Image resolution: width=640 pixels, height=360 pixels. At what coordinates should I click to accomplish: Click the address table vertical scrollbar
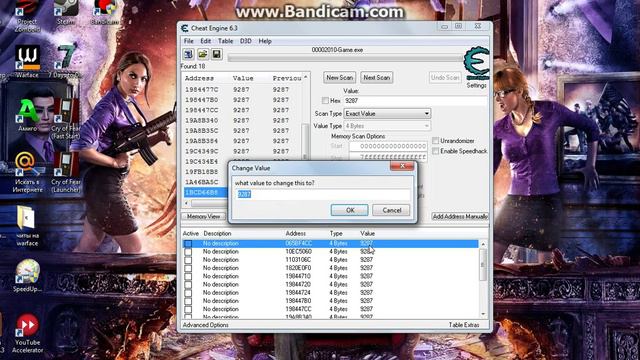pyautogui.click(x=483, y=279)
